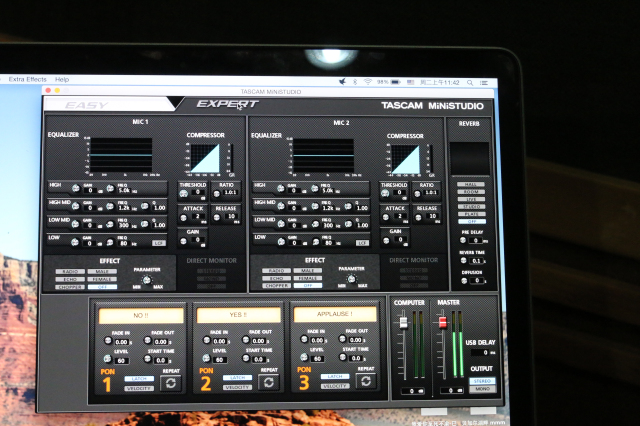Select PLATE reverb type
This screenshot has height=426, width=640.
471,214
